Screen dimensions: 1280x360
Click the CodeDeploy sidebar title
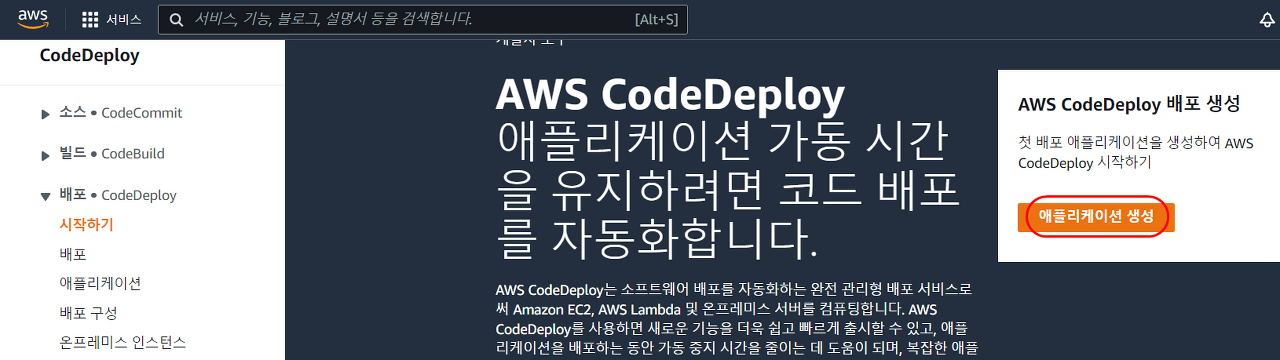(x=90, y=56)
